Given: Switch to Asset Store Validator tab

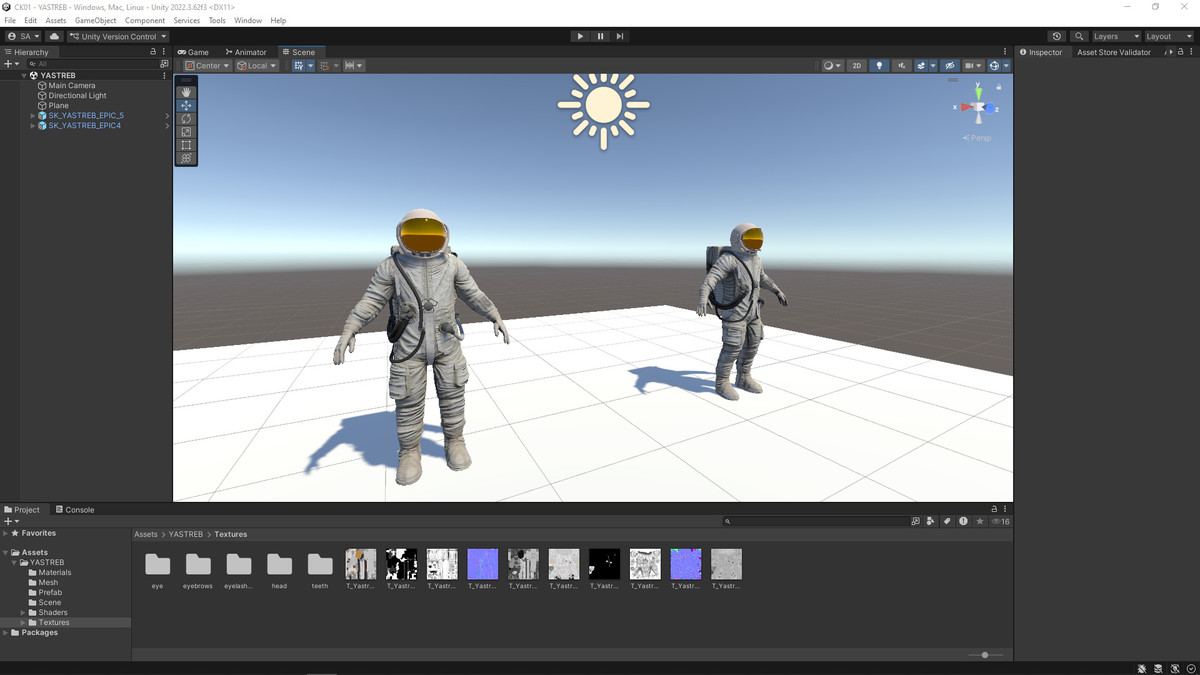Looking at the screenshot, I should tap(1113, 52).
